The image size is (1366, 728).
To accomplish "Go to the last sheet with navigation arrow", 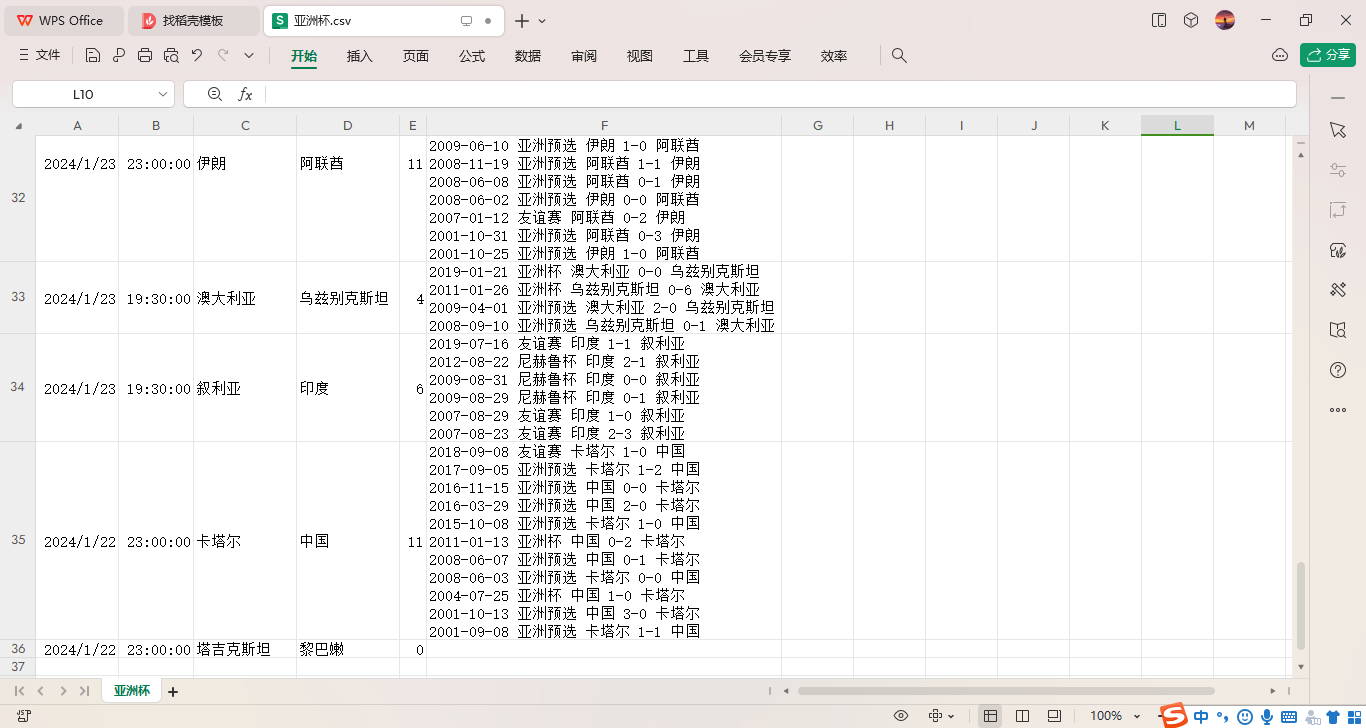I will pyautogui.click(x=84, y=691).
